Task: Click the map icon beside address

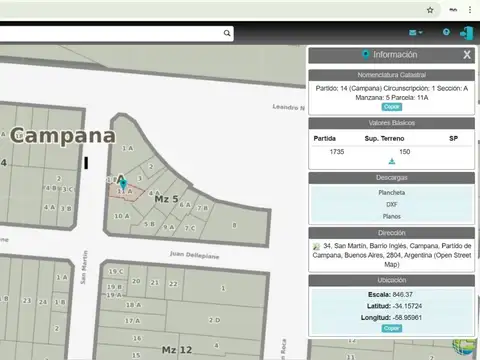Action: (316, 247)
